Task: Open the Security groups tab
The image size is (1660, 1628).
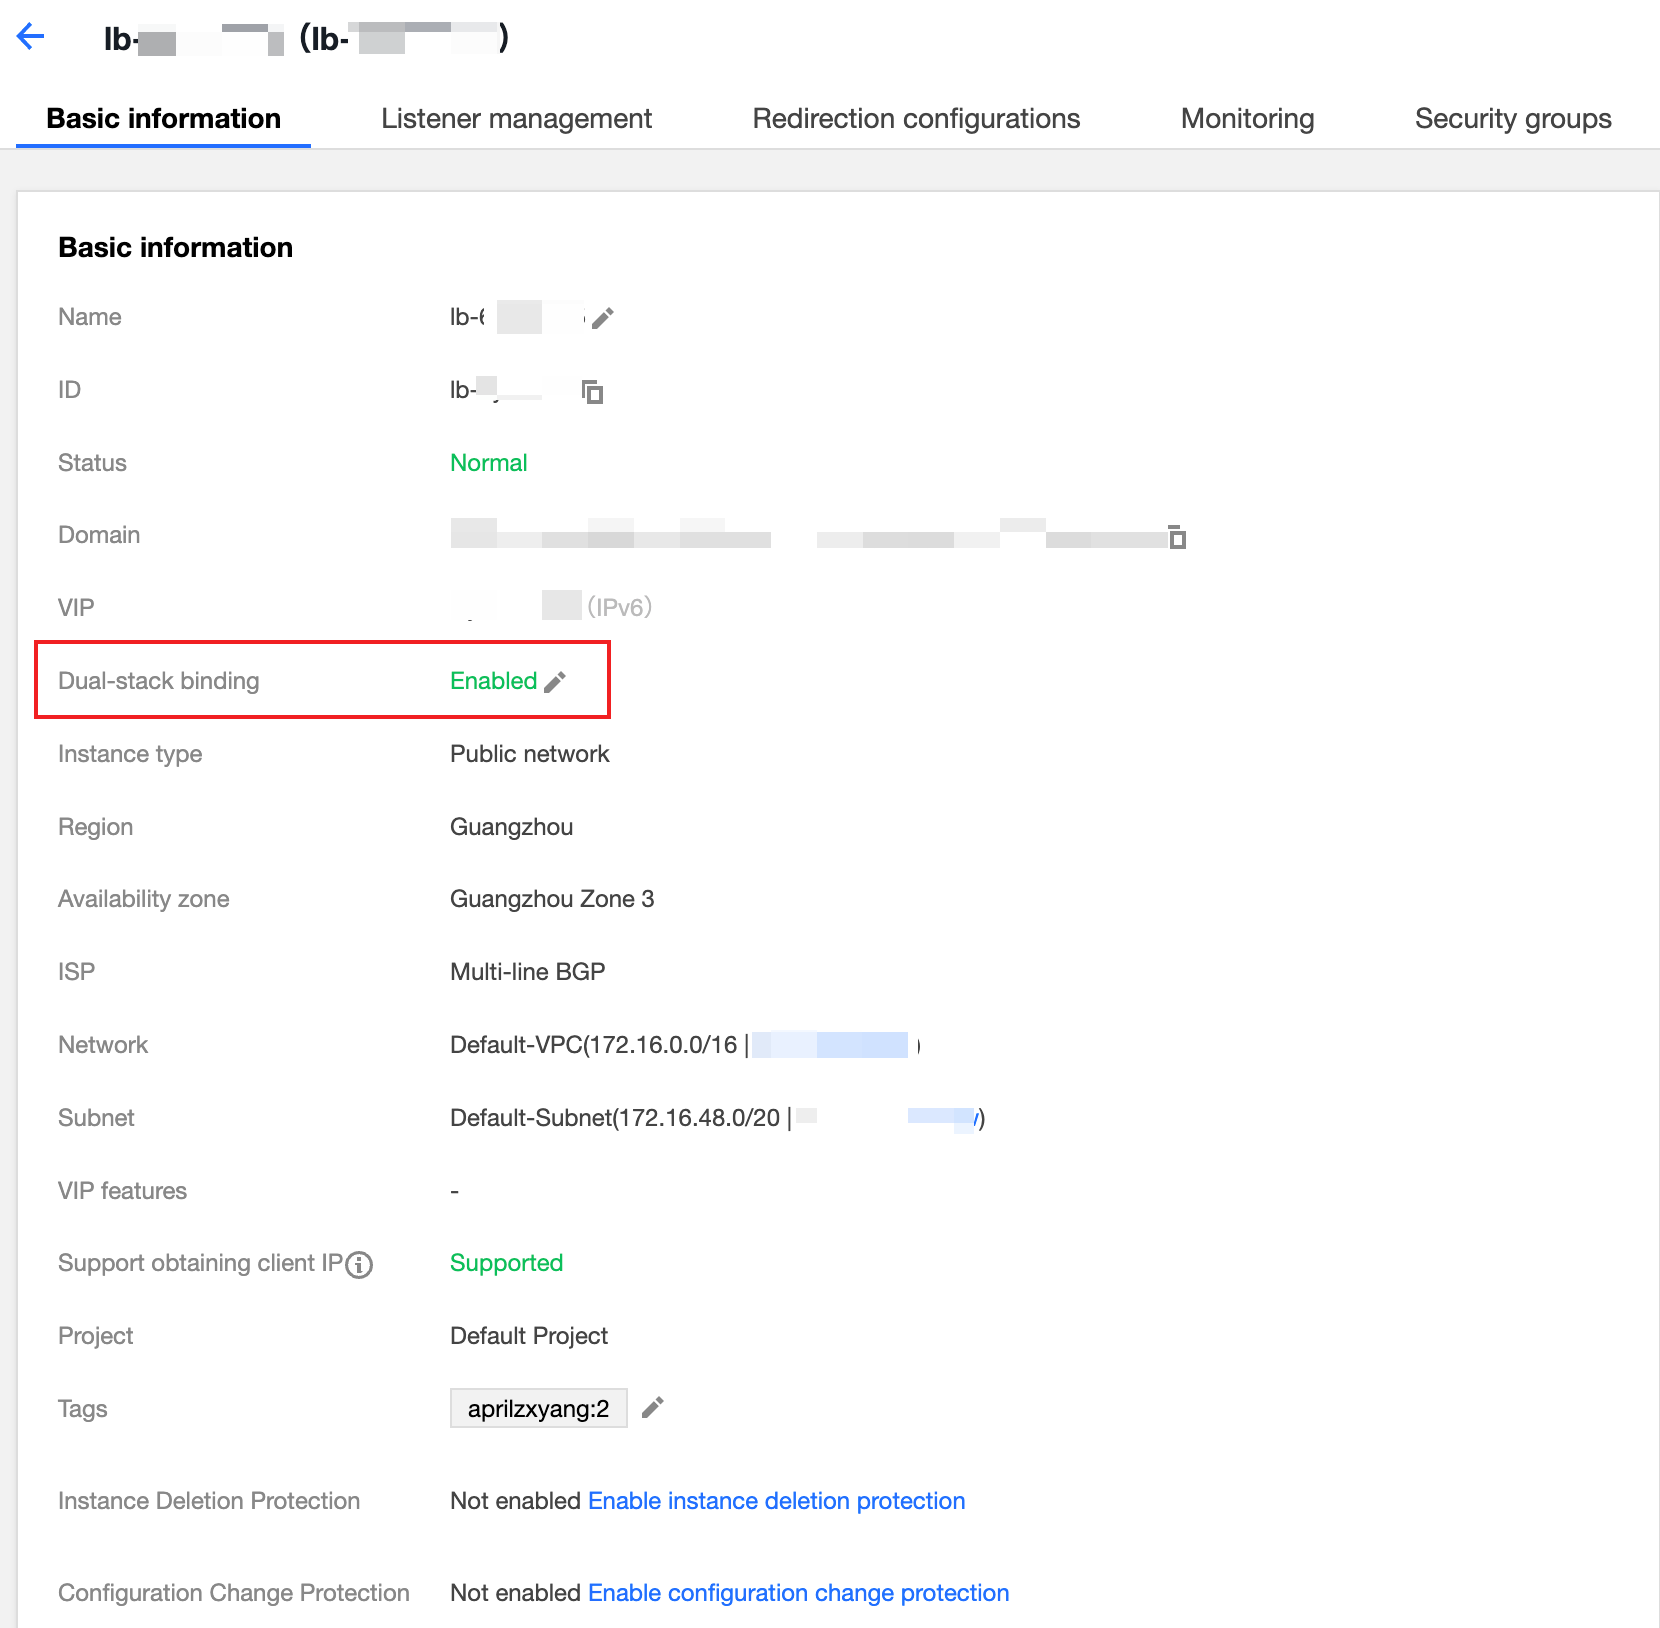Action: 1512,119
